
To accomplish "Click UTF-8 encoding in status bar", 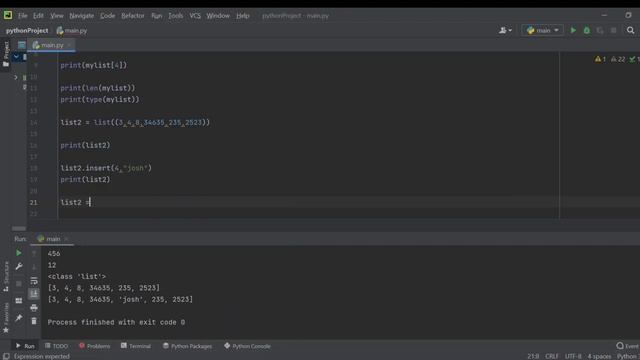I will [x=573, y=356].
